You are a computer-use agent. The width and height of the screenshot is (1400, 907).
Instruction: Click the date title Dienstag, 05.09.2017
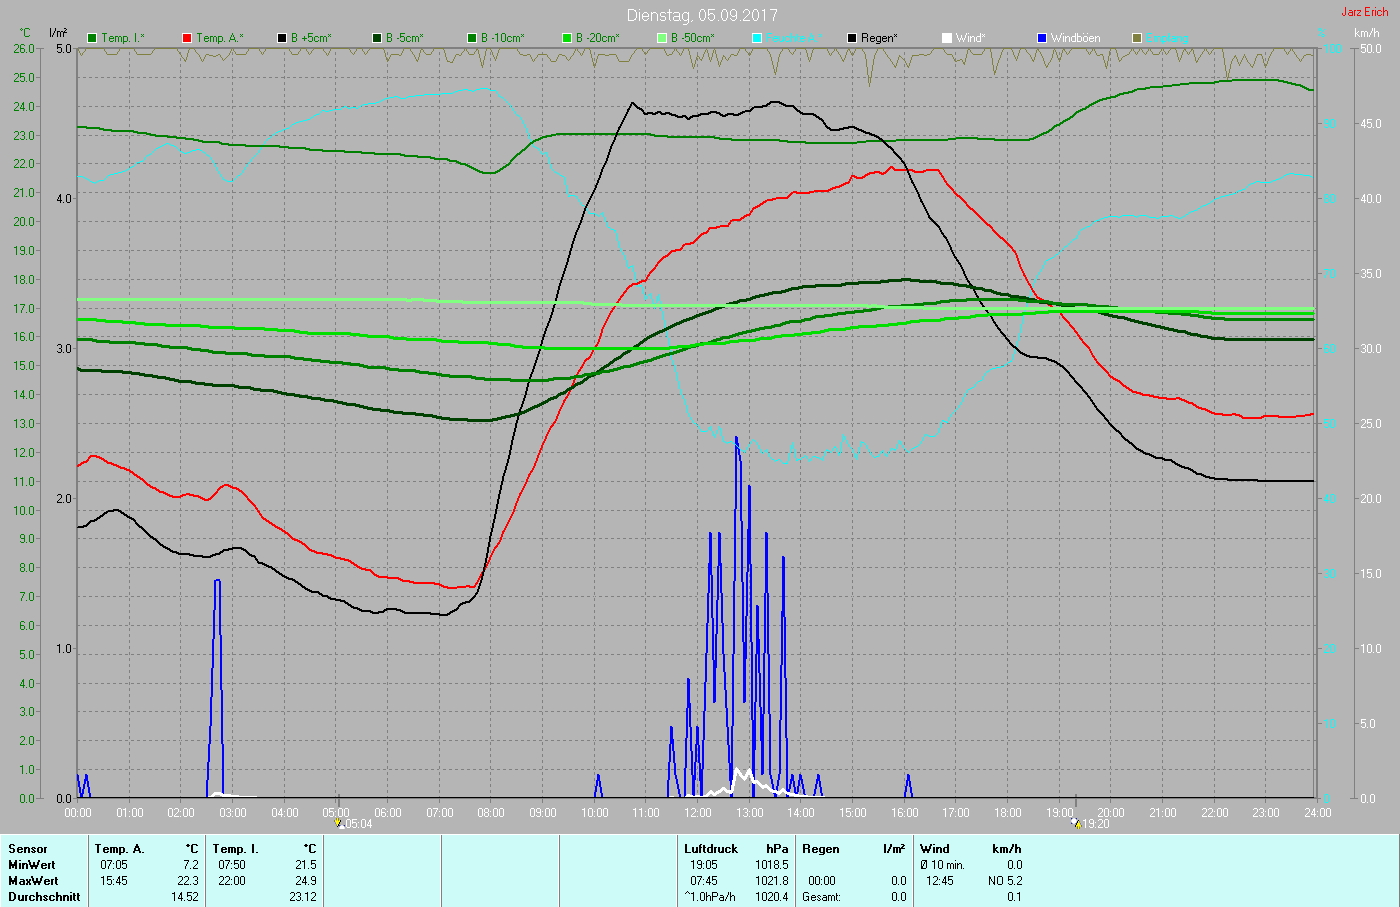point(702,15)
